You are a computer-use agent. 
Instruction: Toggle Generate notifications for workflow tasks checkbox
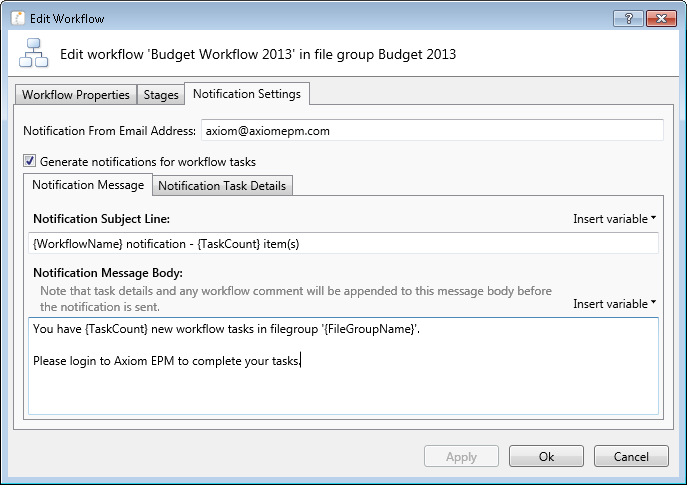[x=29, y=161]
